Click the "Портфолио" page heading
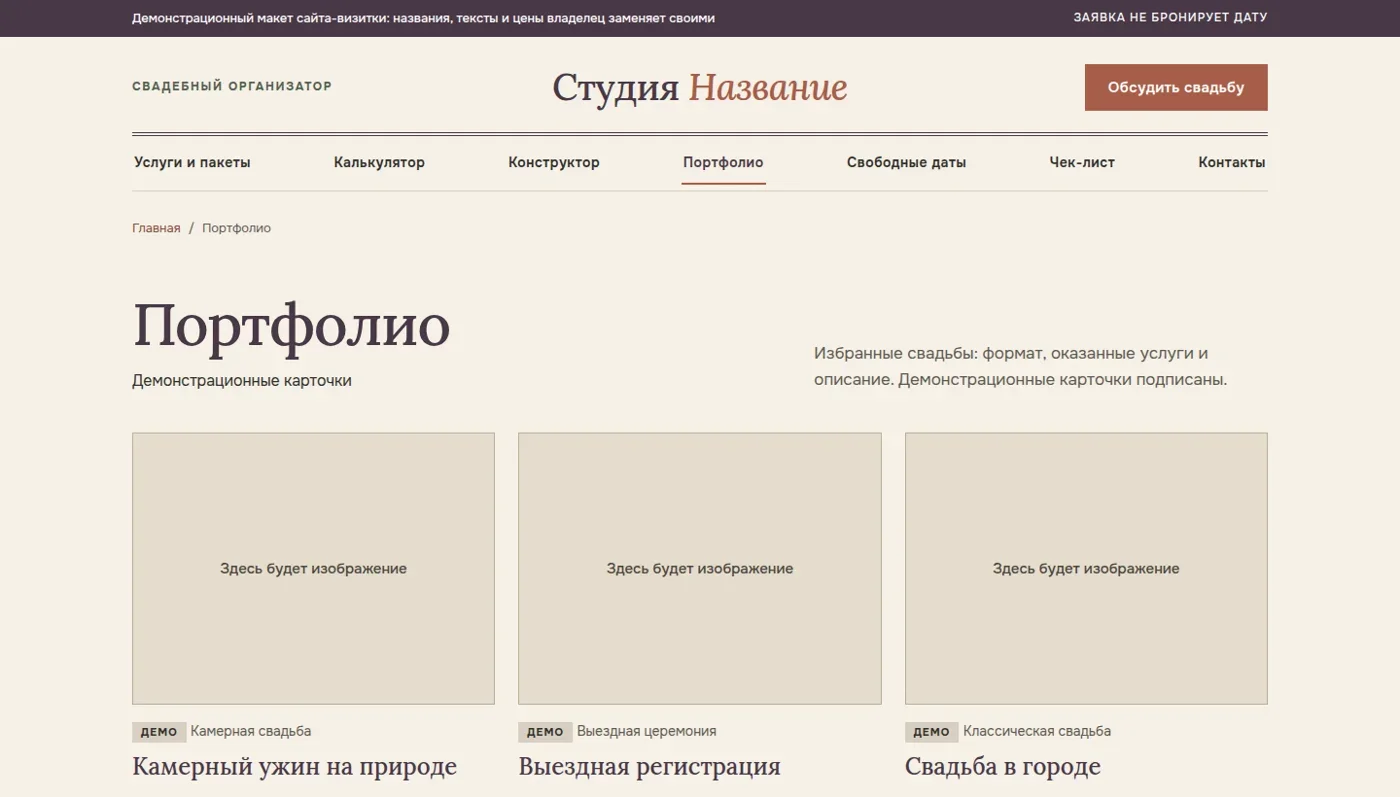Image resolution: width=1400 pixels, height=797 pixels. click(x=291, y=326)
